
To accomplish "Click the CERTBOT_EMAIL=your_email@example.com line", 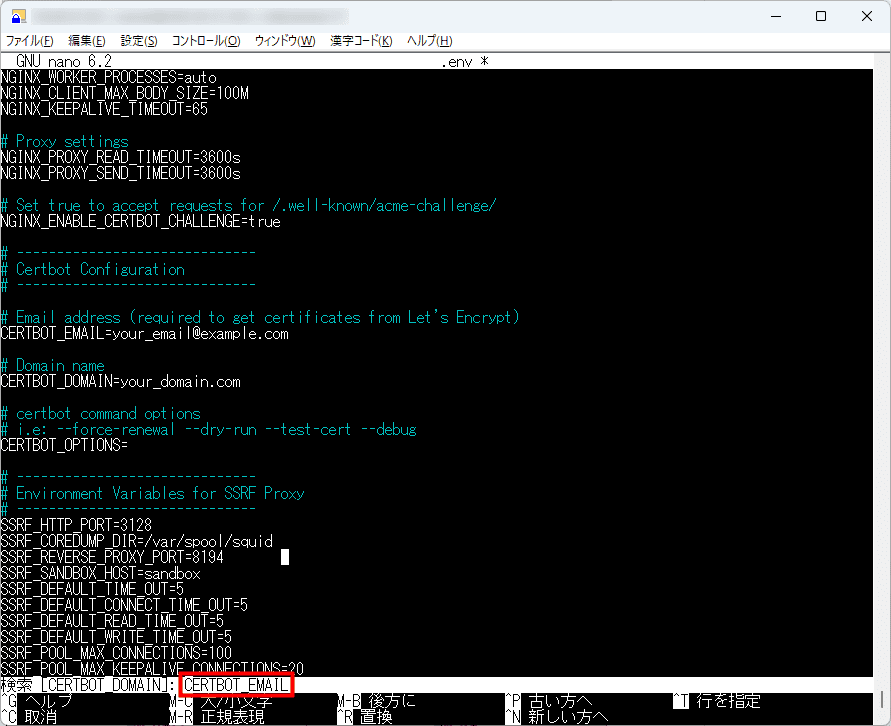I will tap(145, 334).
